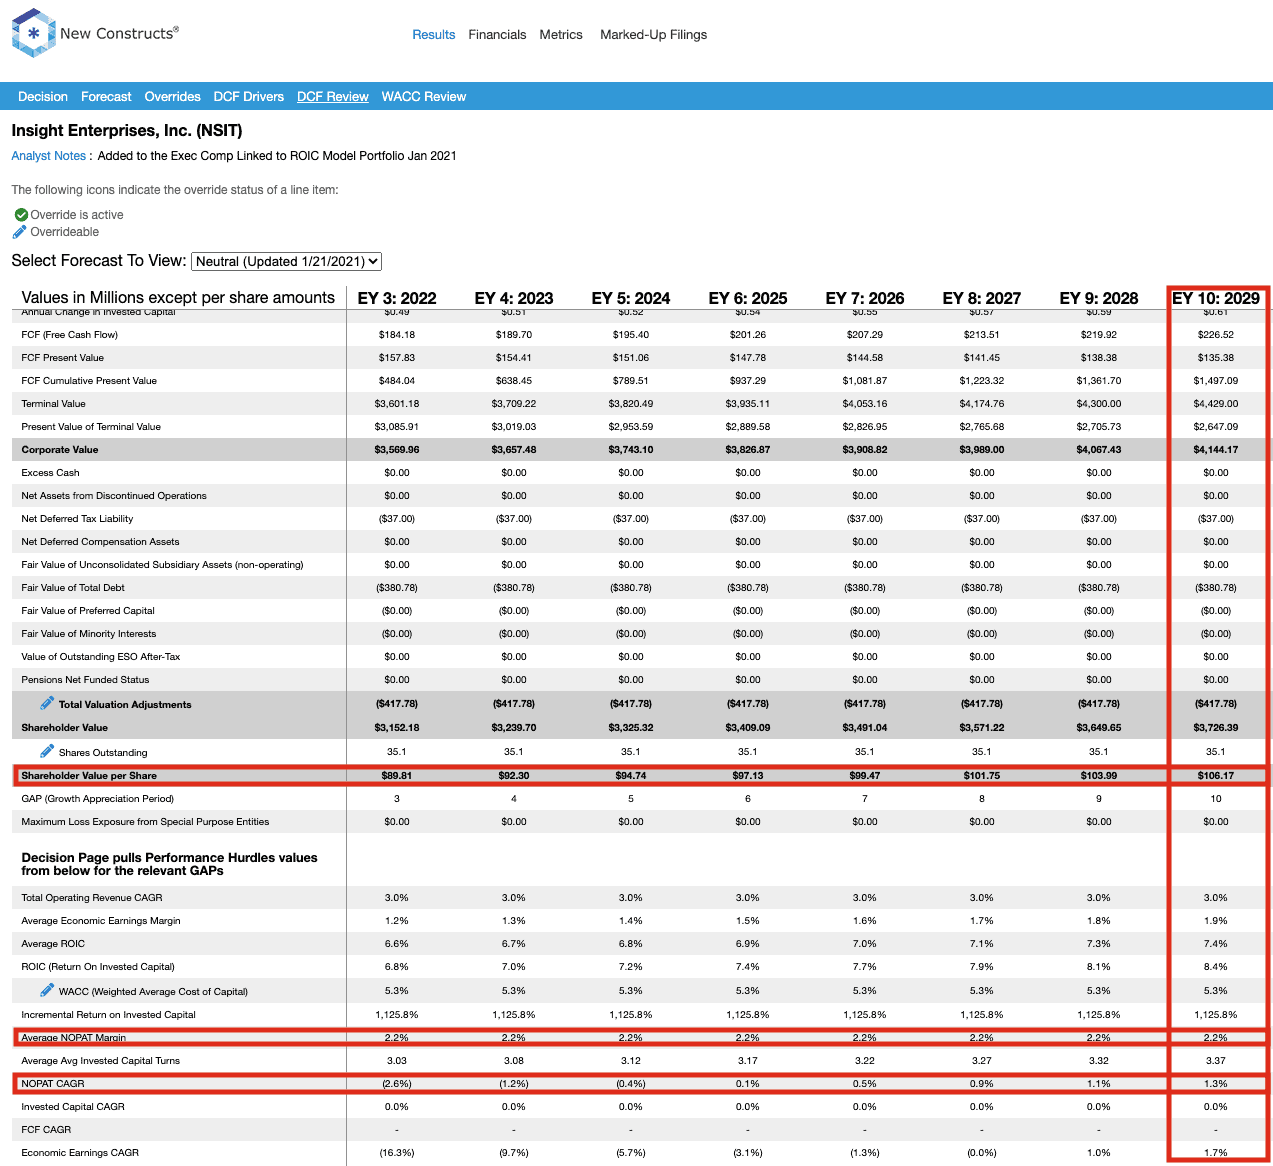The image size is (1273, 1166).
Task: Open the Marked-Up Filings navigation item
Action: click(x=653, y=34)
